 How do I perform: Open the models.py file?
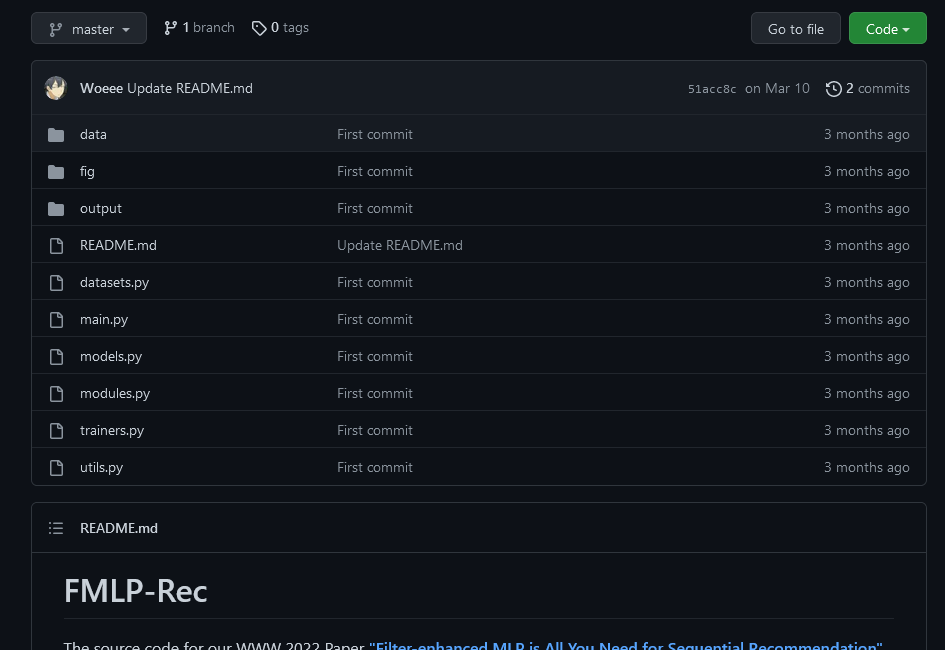point(111,357)
